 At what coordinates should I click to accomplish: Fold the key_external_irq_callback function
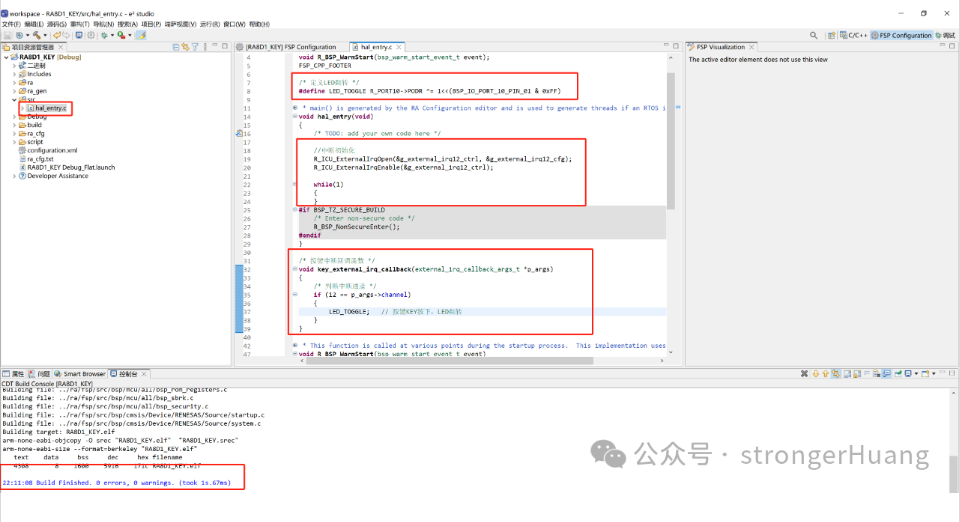(x=294, y=269)
